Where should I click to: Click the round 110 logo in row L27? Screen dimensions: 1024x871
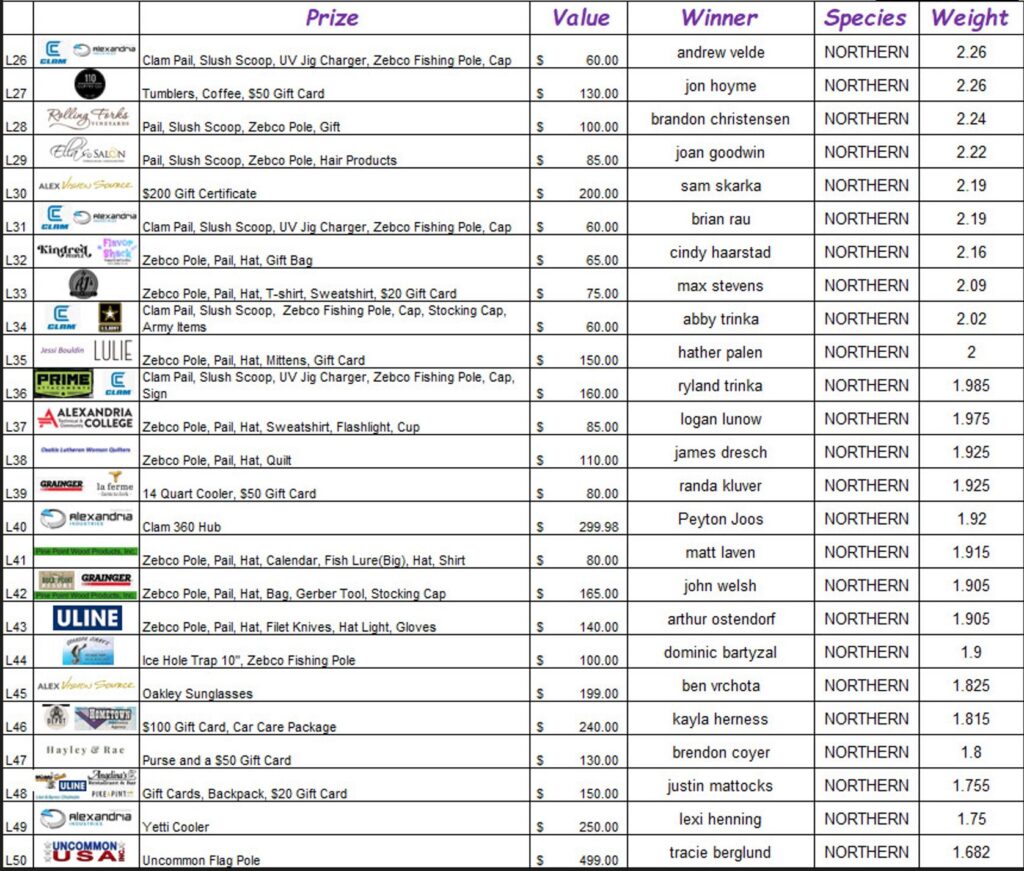click(90, 84)
